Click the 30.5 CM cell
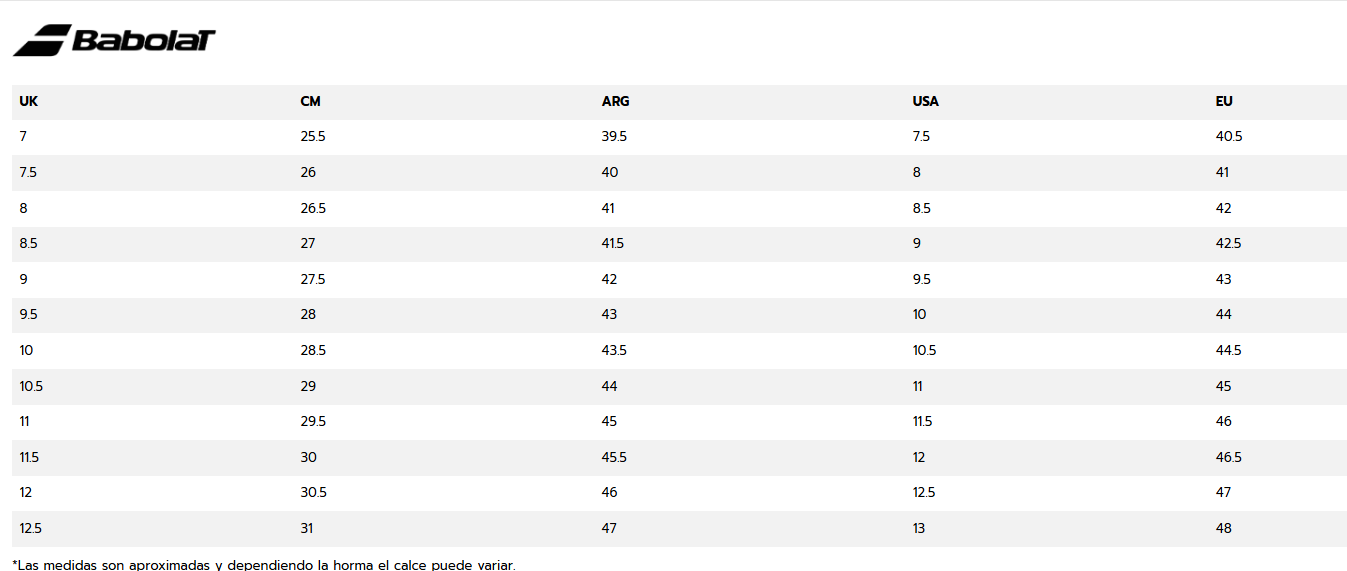This screenshot has height=571, width=1347. (x=313, y=493)
